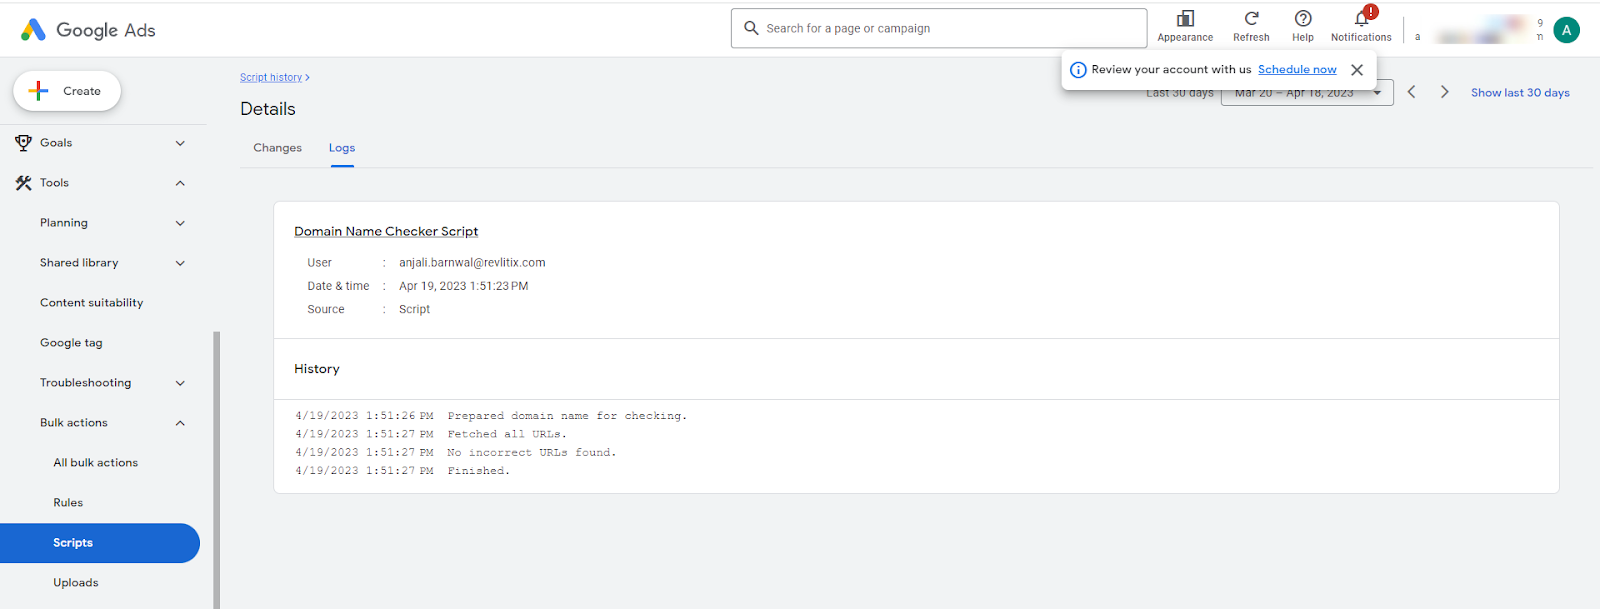Click user email anjali.barnwal@revlitix.com
This screenshot has height=609, width=1600.
click(472, 263)
